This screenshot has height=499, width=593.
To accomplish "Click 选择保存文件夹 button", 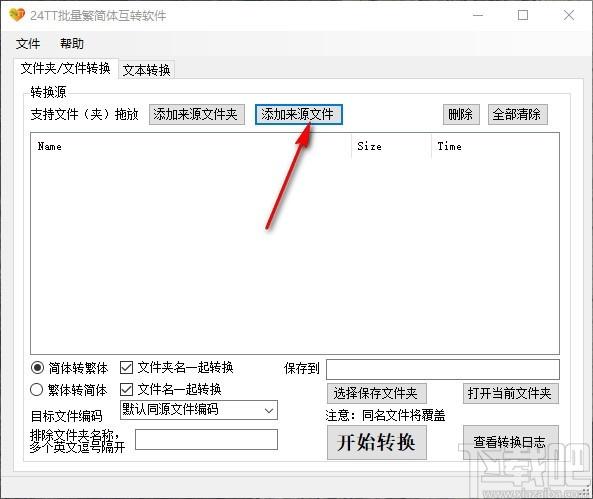I will point(377,393).
